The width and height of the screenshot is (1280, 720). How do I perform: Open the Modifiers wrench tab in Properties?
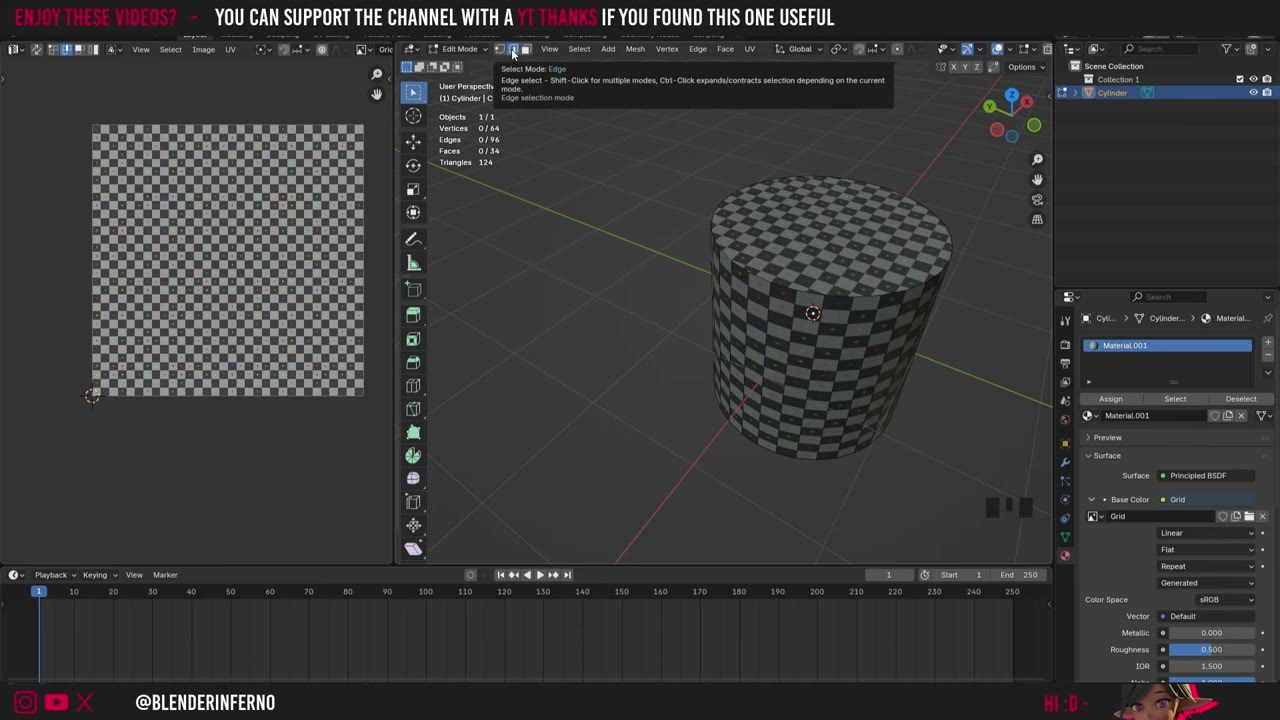[1065, 462]
